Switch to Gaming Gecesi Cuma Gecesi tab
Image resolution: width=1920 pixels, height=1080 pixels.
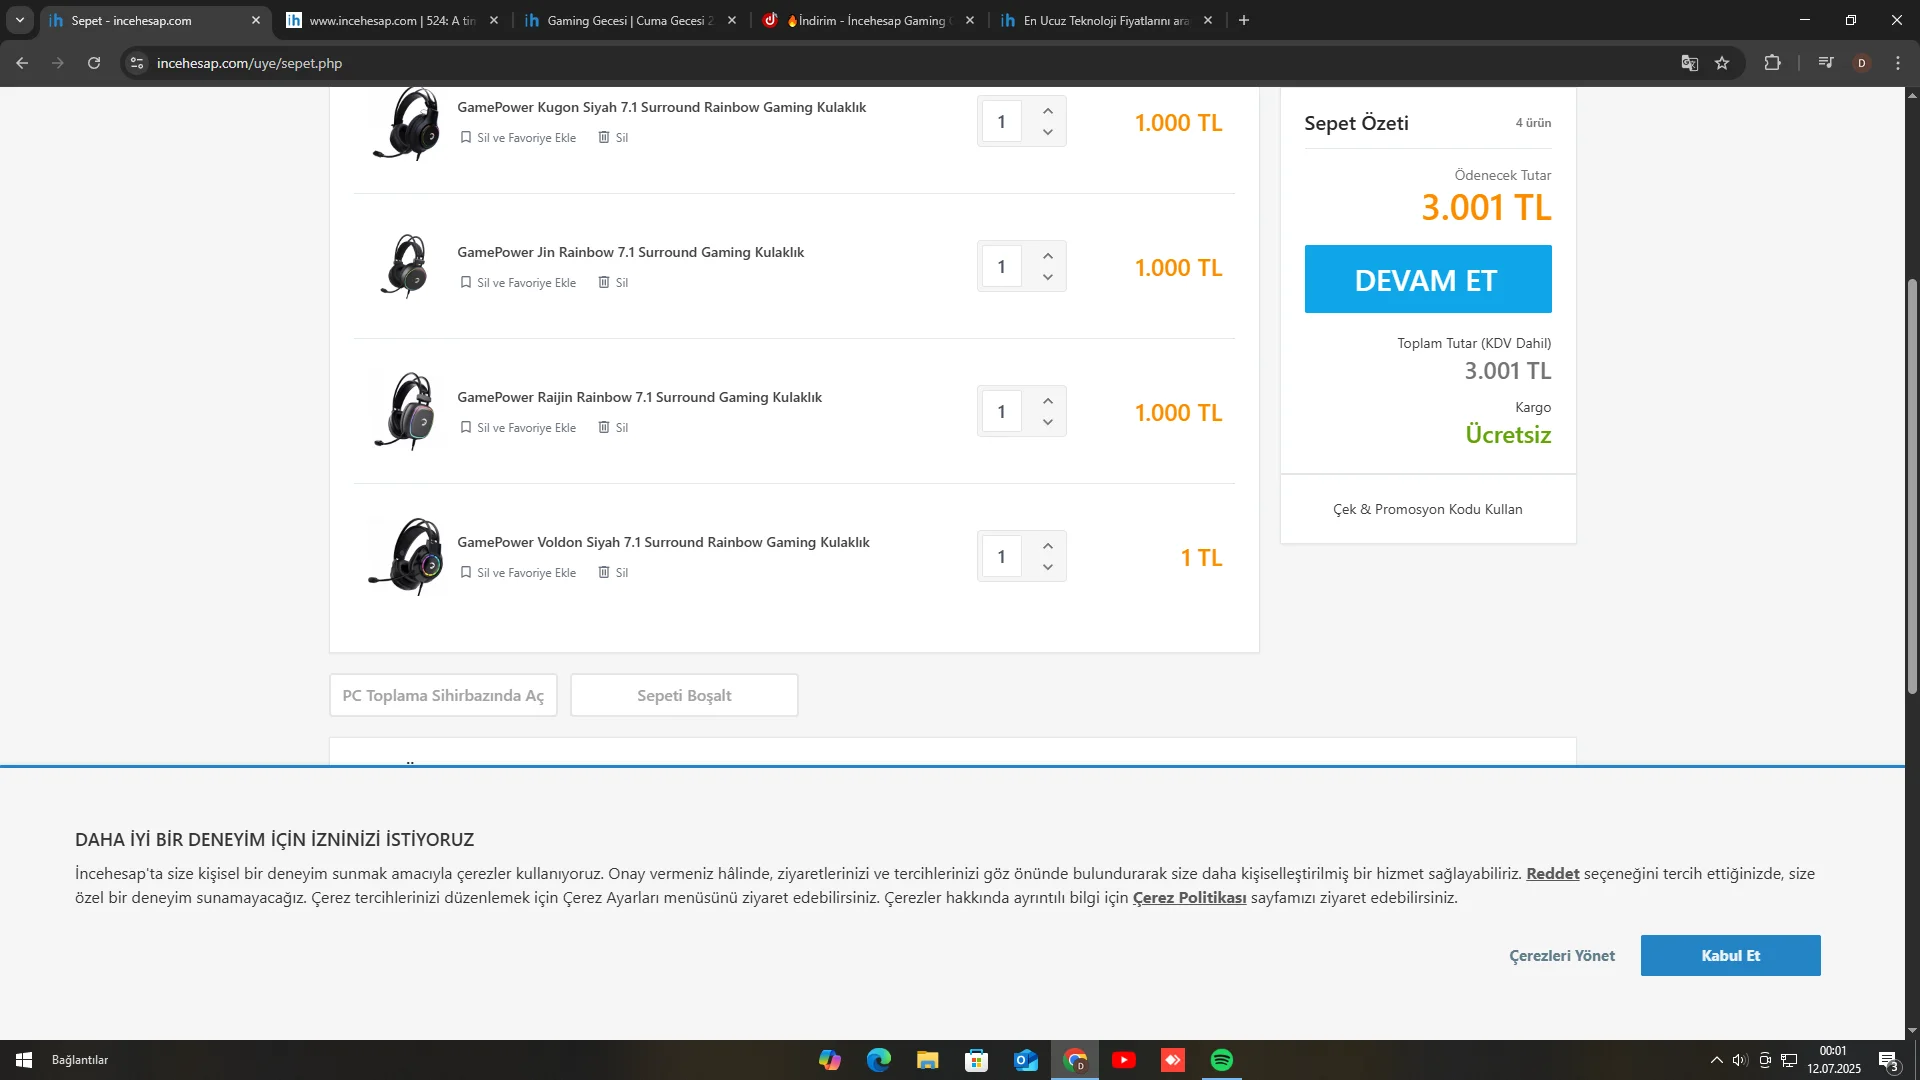[628, 20]
